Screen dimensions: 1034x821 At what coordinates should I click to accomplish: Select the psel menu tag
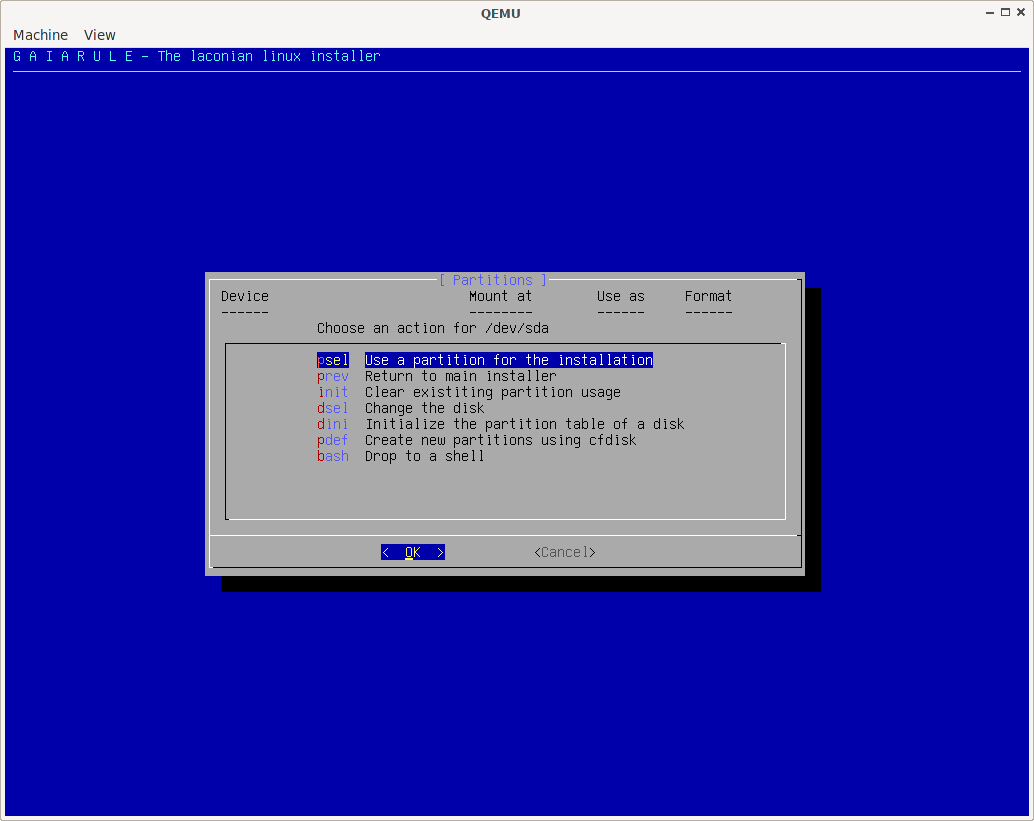pyautogui.click(x=333, y=360)
